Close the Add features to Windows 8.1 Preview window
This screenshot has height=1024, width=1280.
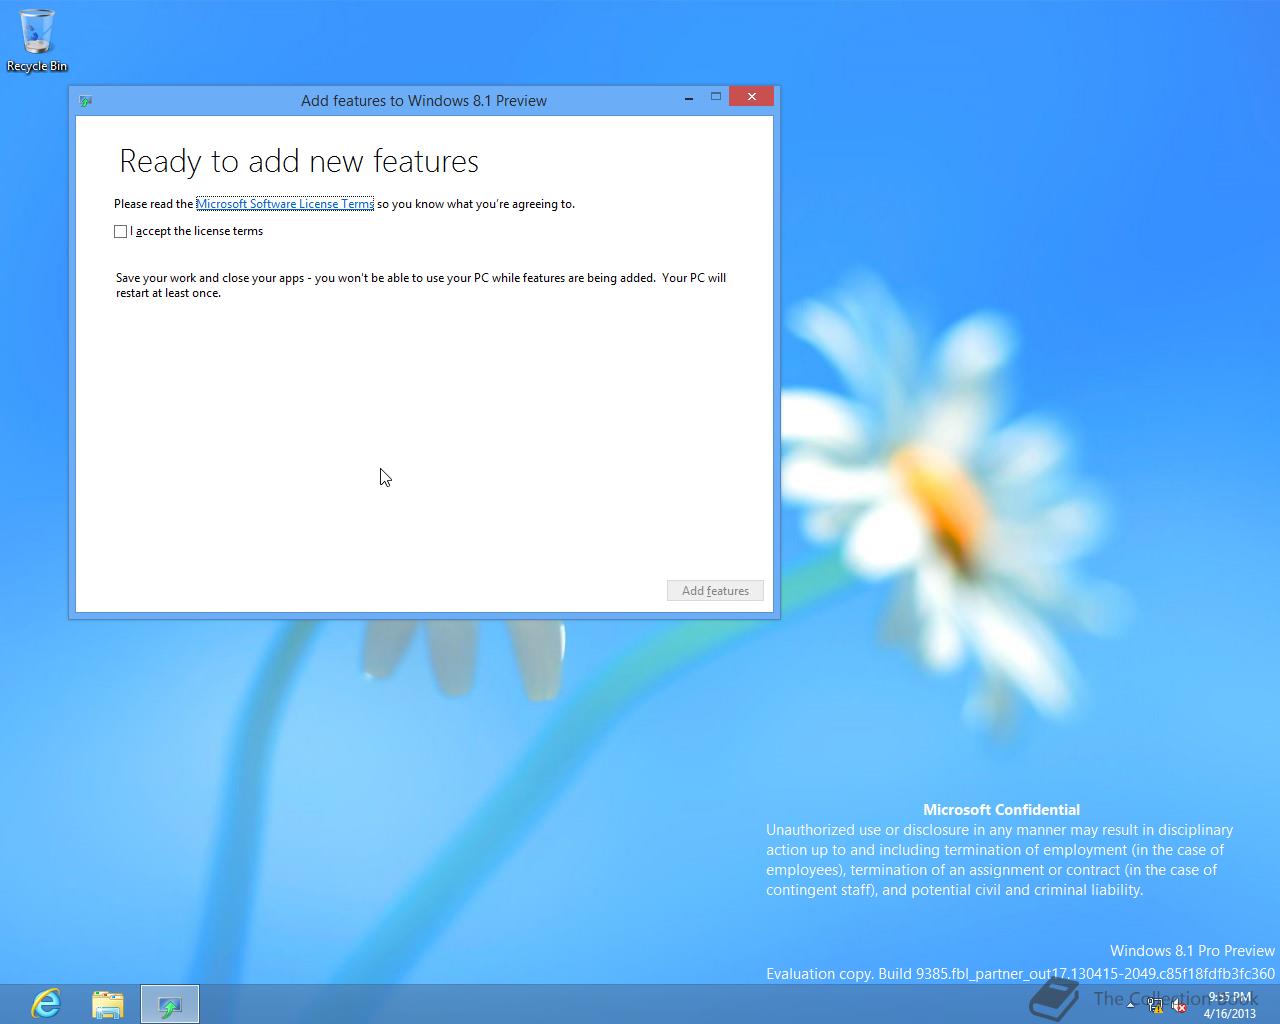[751, 97]
